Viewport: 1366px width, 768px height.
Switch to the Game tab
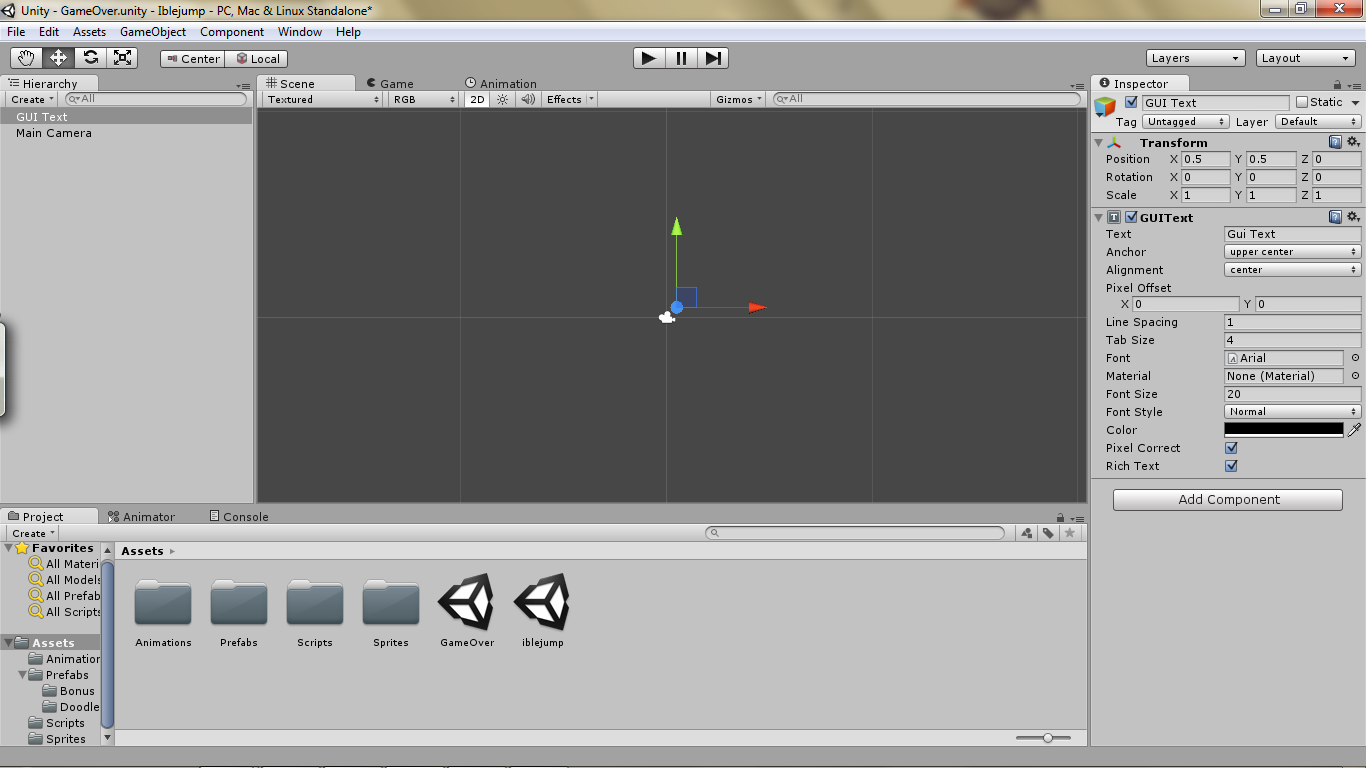click(x=390, y=84)
